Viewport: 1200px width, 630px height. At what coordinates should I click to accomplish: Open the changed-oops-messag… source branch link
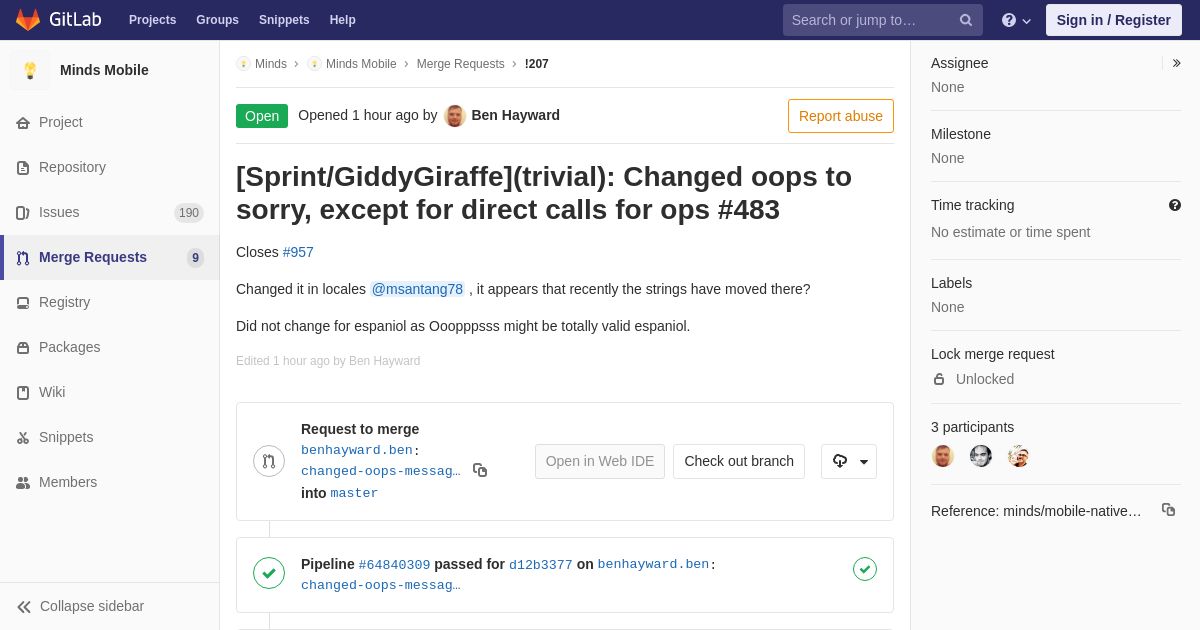pos(381,472)
